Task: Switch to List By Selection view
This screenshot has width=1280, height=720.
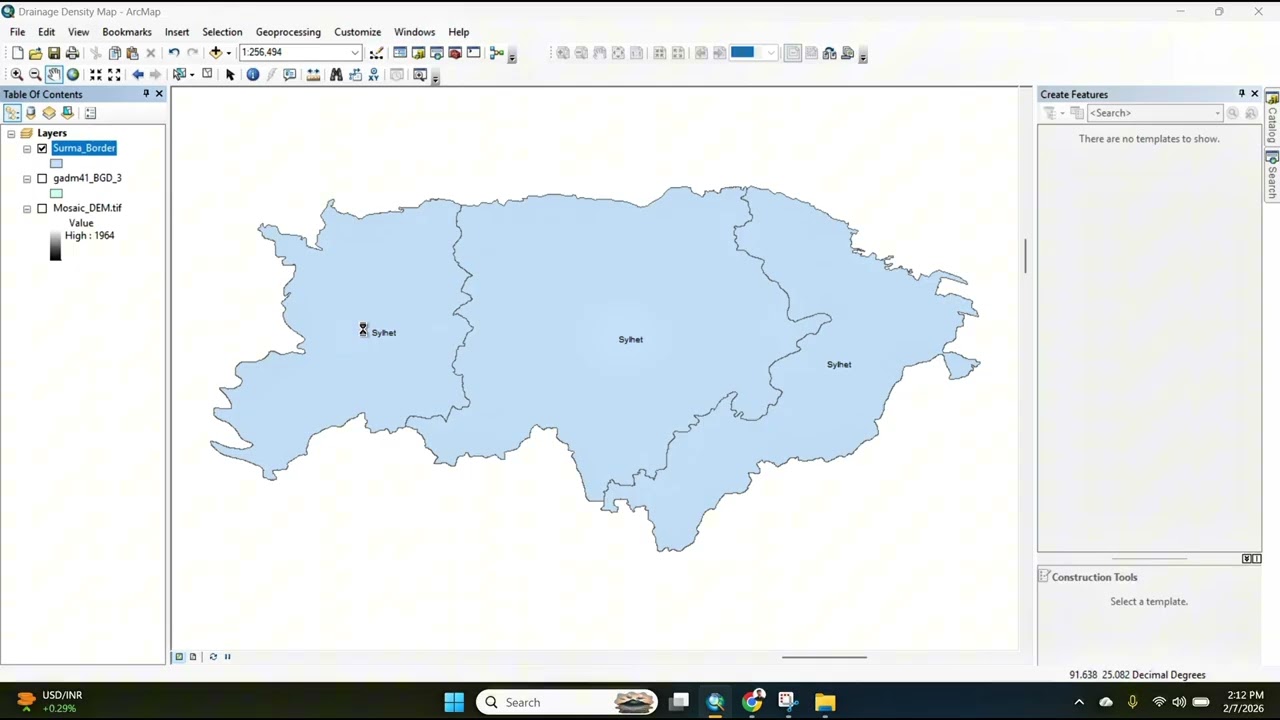Action: coord(67,113)
